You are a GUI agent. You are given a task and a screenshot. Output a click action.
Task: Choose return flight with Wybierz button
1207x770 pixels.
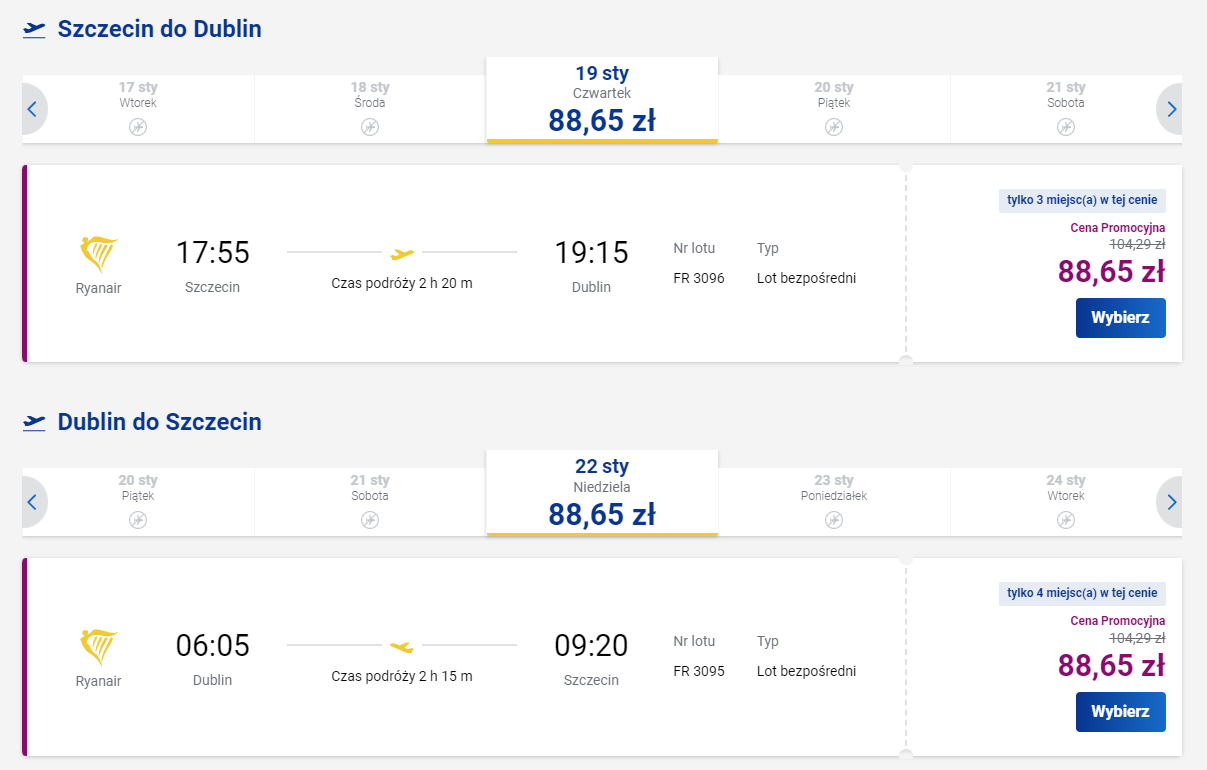[x=1120, y=712]
